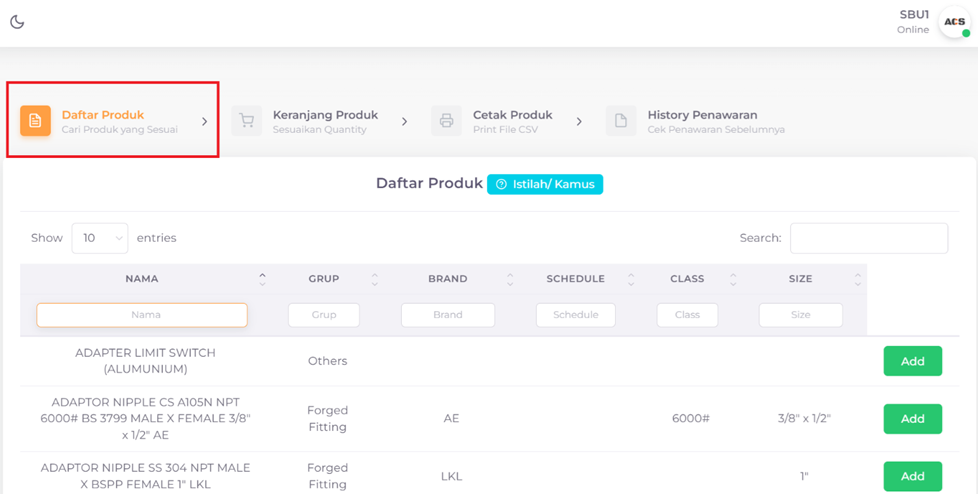
Task: Click the Brand filter input field
Action: (x=447, y=314)
